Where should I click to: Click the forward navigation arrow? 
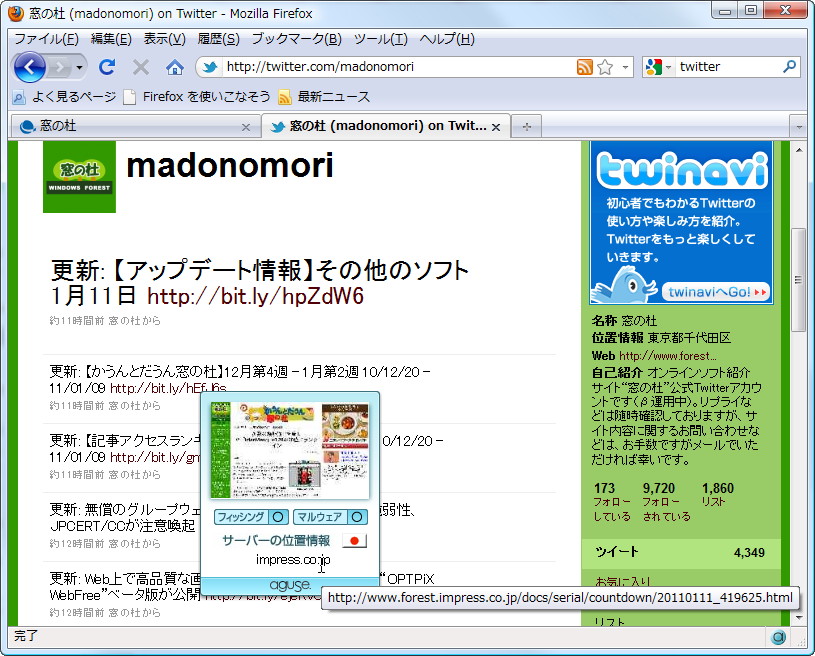pyautogui.click(x=60, y=67)
